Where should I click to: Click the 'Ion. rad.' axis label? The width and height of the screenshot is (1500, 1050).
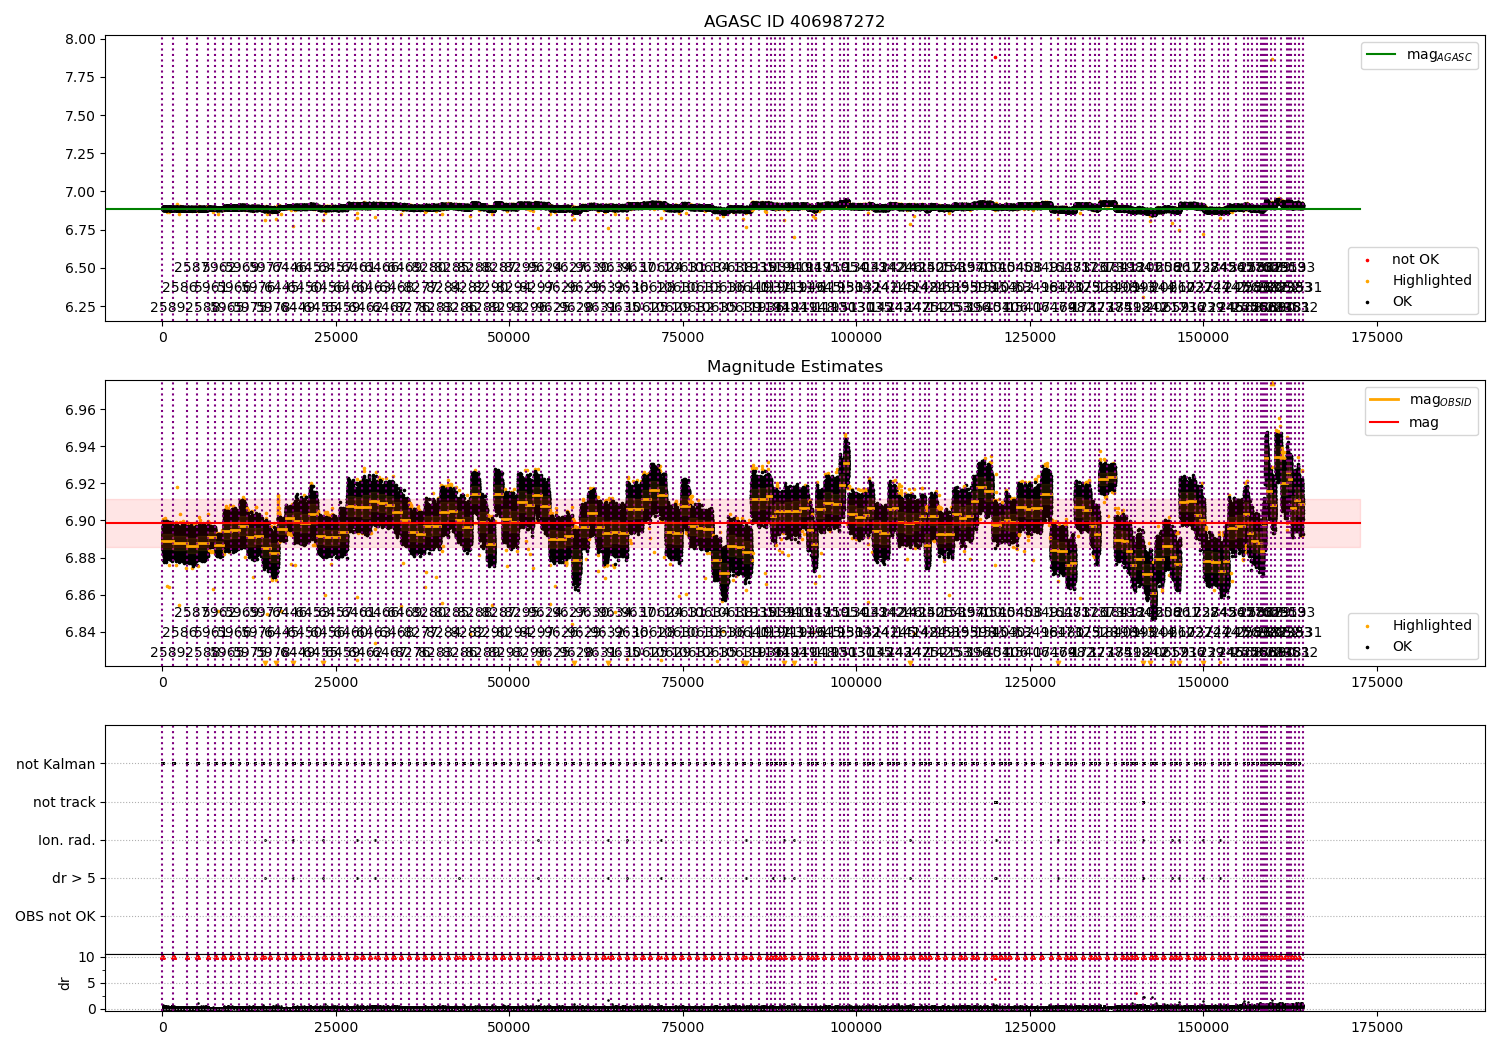[x=67, y=840]
